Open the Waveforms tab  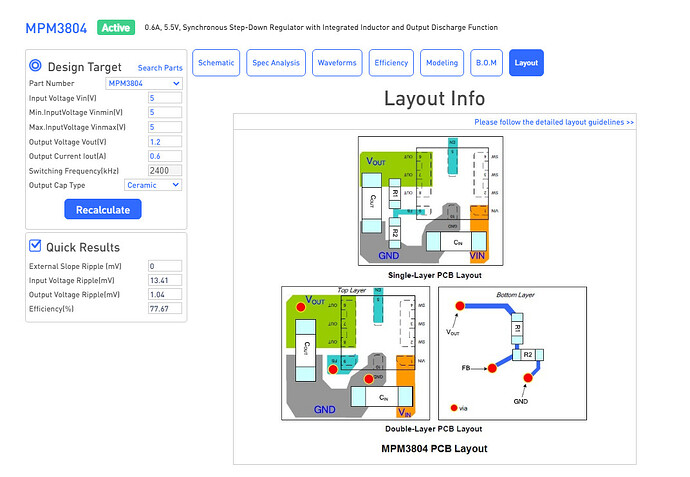(x=337, y=63)
